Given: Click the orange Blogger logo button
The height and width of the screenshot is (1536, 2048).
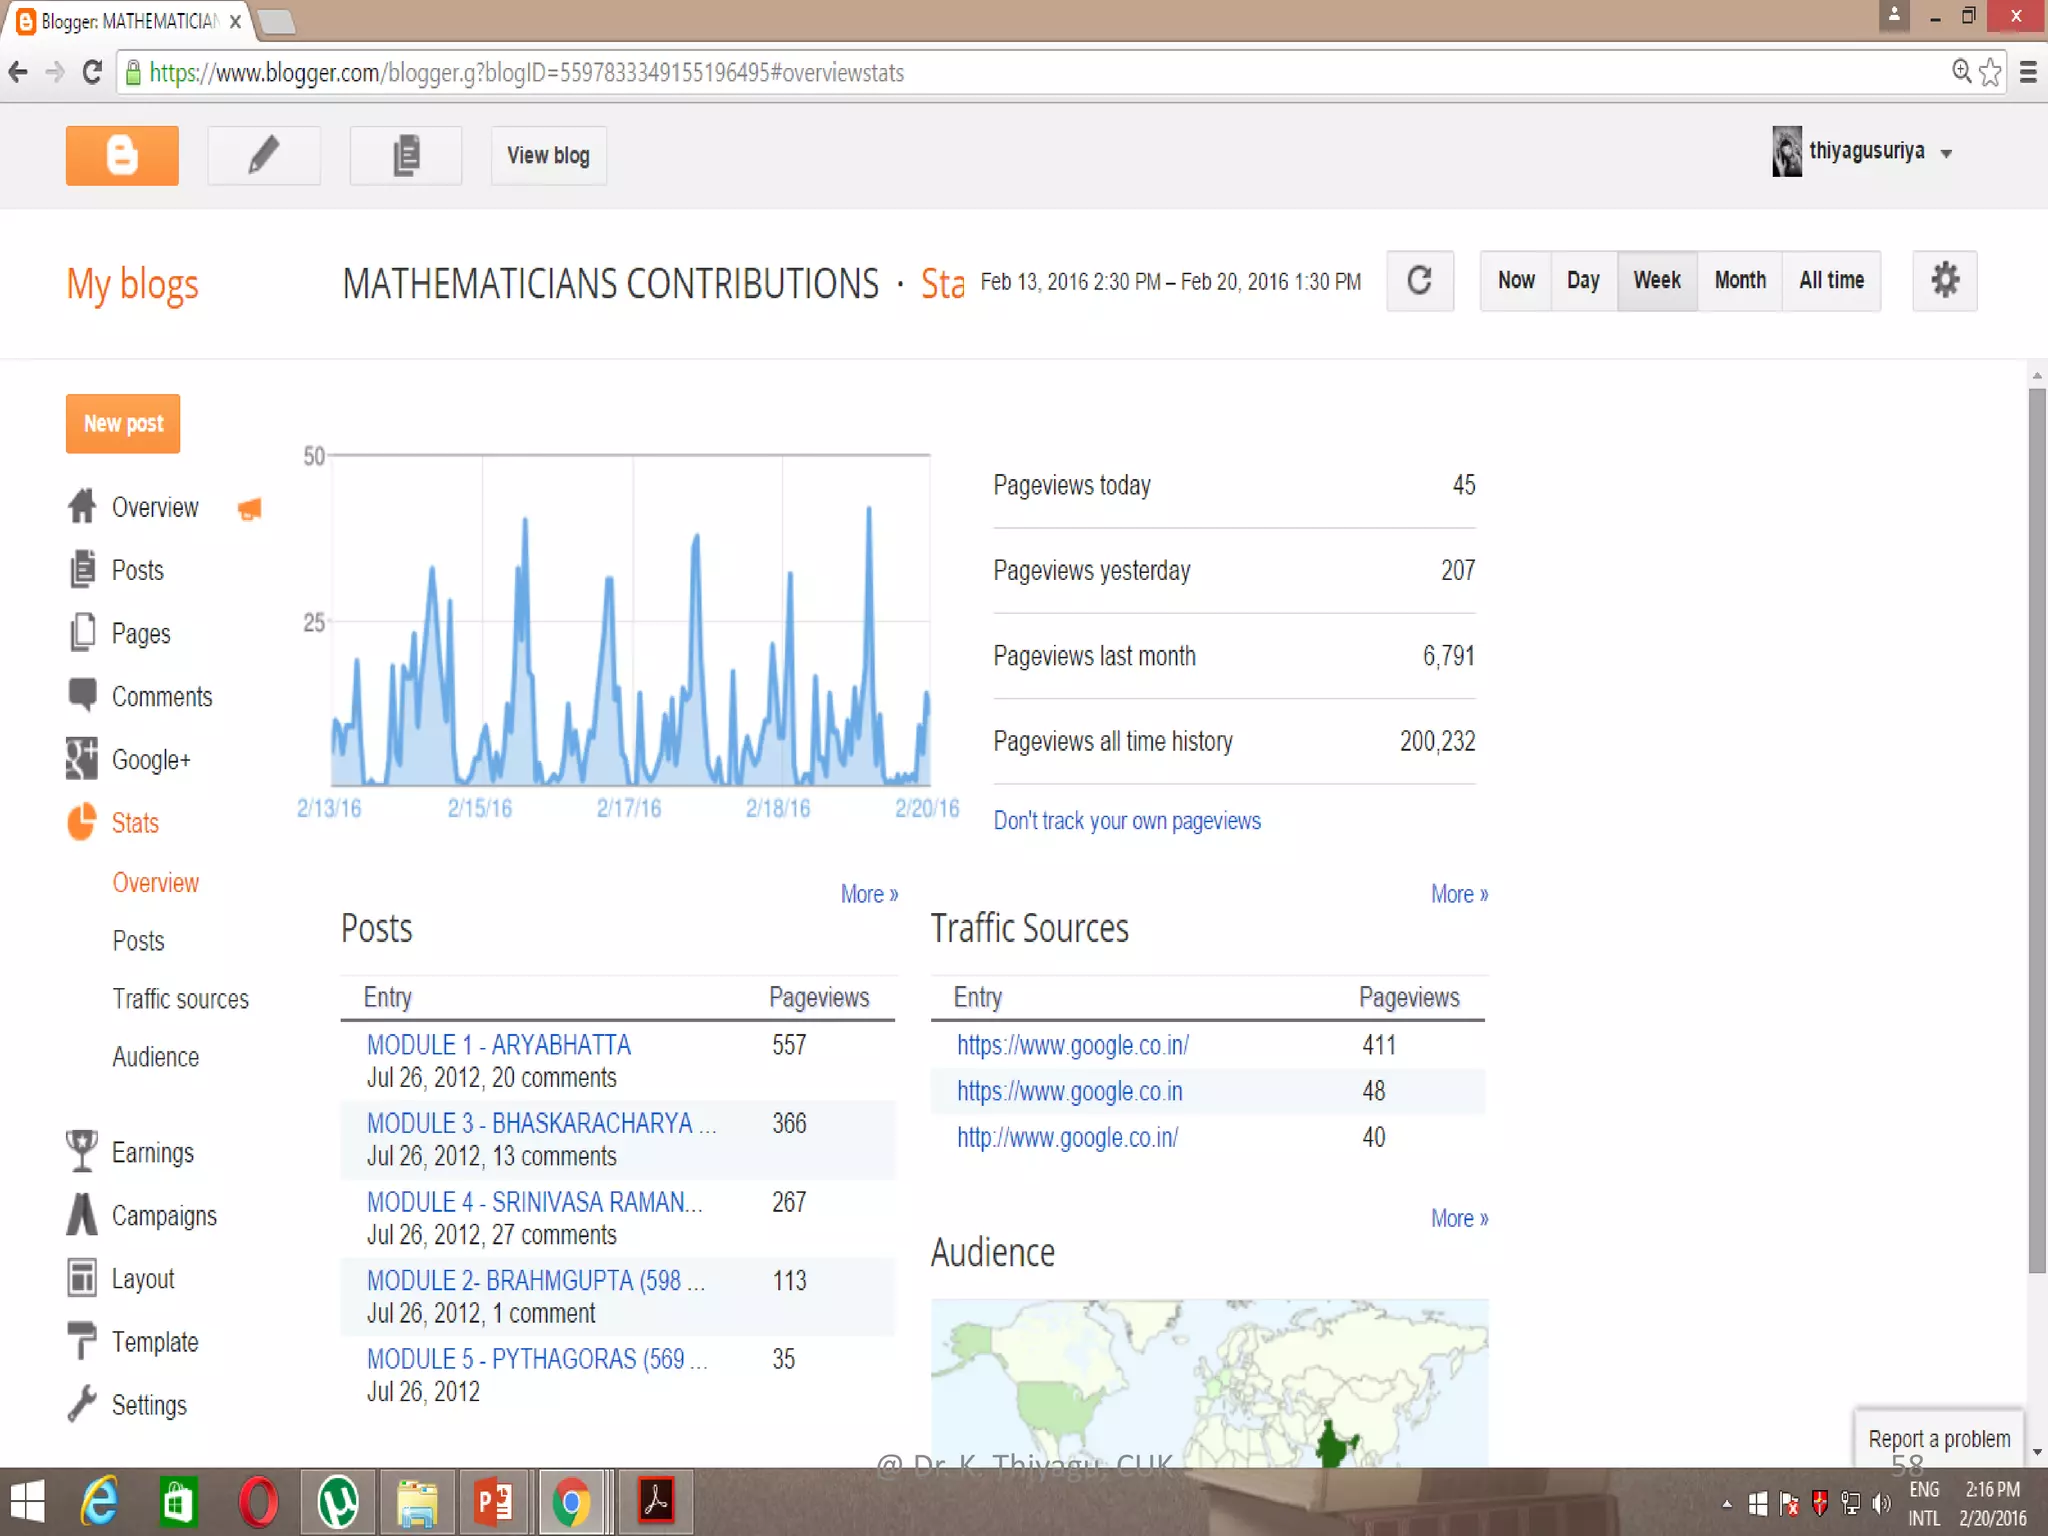Looking at the screenshot, I should [122, 155].
